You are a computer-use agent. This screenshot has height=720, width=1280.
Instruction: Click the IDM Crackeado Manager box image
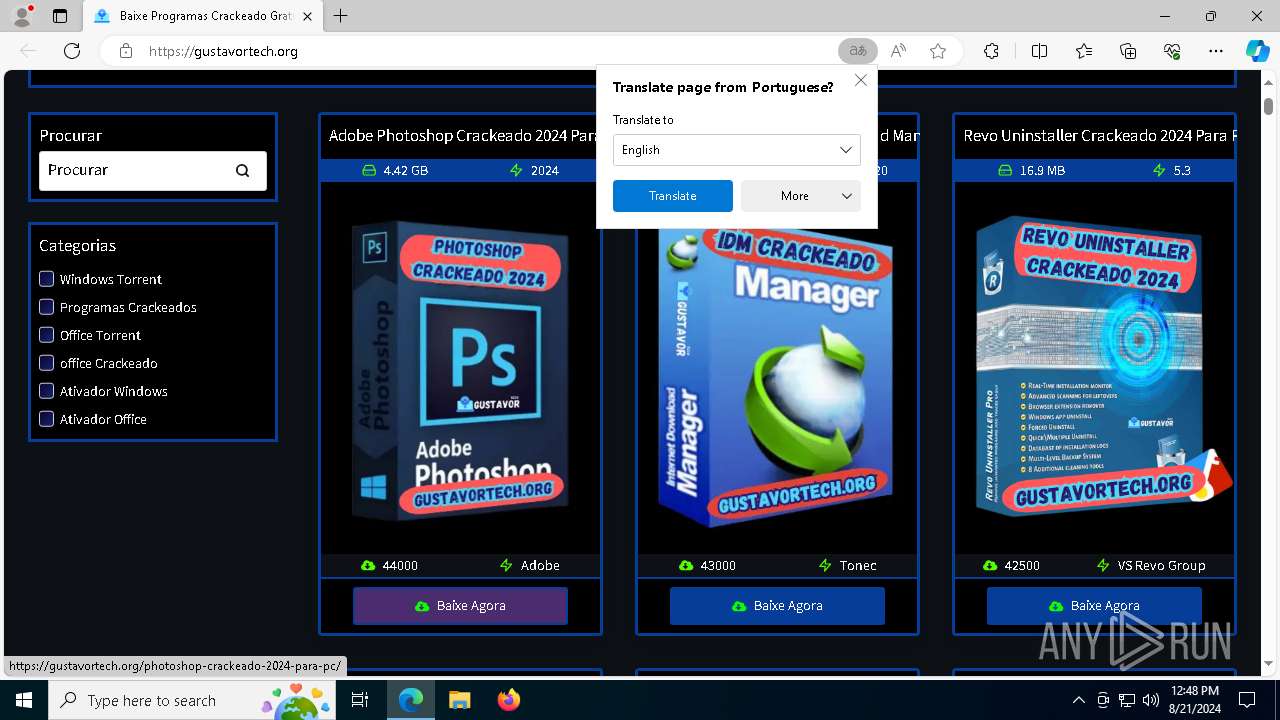[x=777, y=375]
